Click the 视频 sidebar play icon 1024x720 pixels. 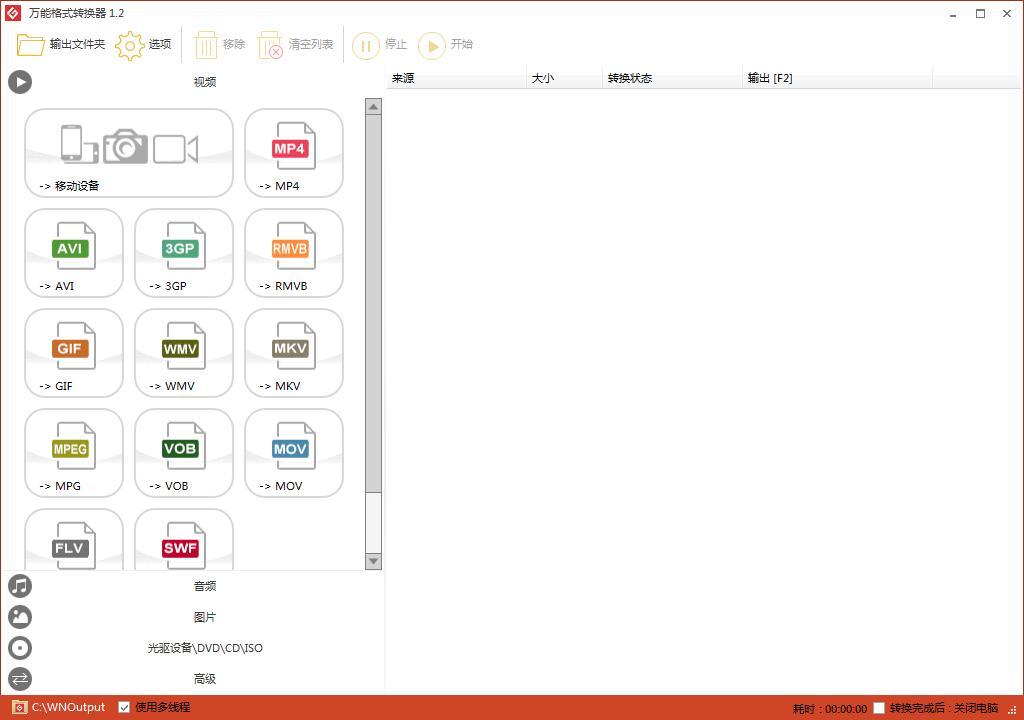coord(20,82)
